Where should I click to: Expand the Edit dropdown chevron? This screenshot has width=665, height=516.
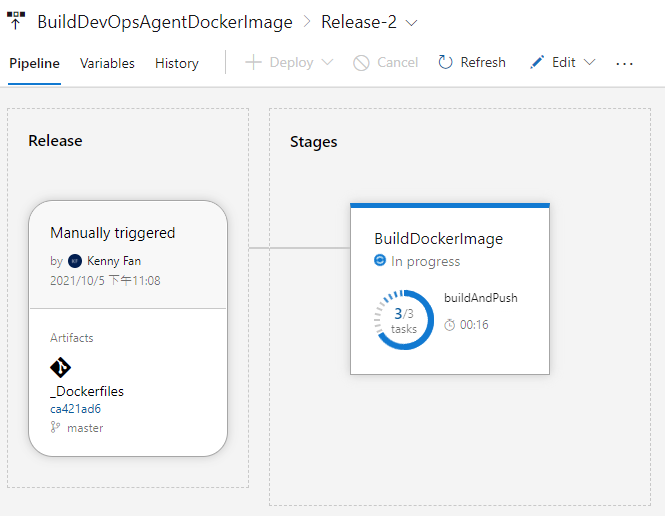tap(590, 62)
